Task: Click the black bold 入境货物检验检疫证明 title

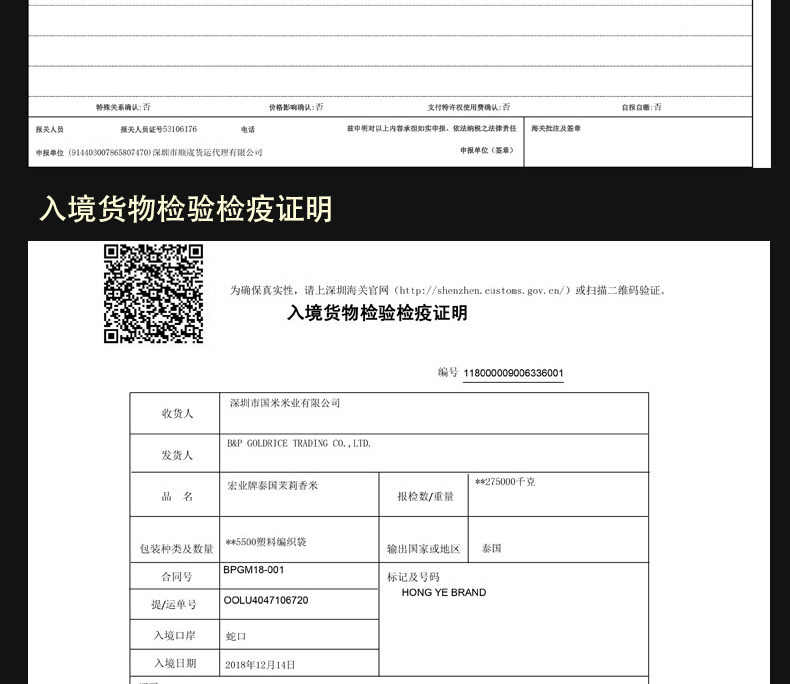Action: click(x=377, y=313)
